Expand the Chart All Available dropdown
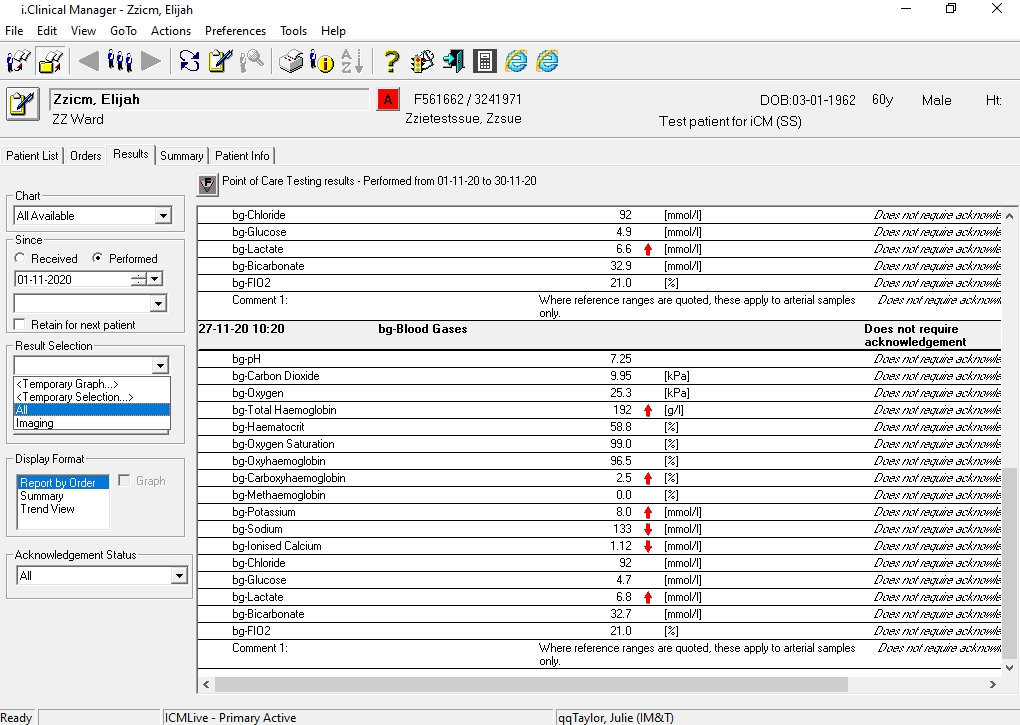Image resolution: width=1020 pixels, height=725 pixels. (x=163, y=216)
